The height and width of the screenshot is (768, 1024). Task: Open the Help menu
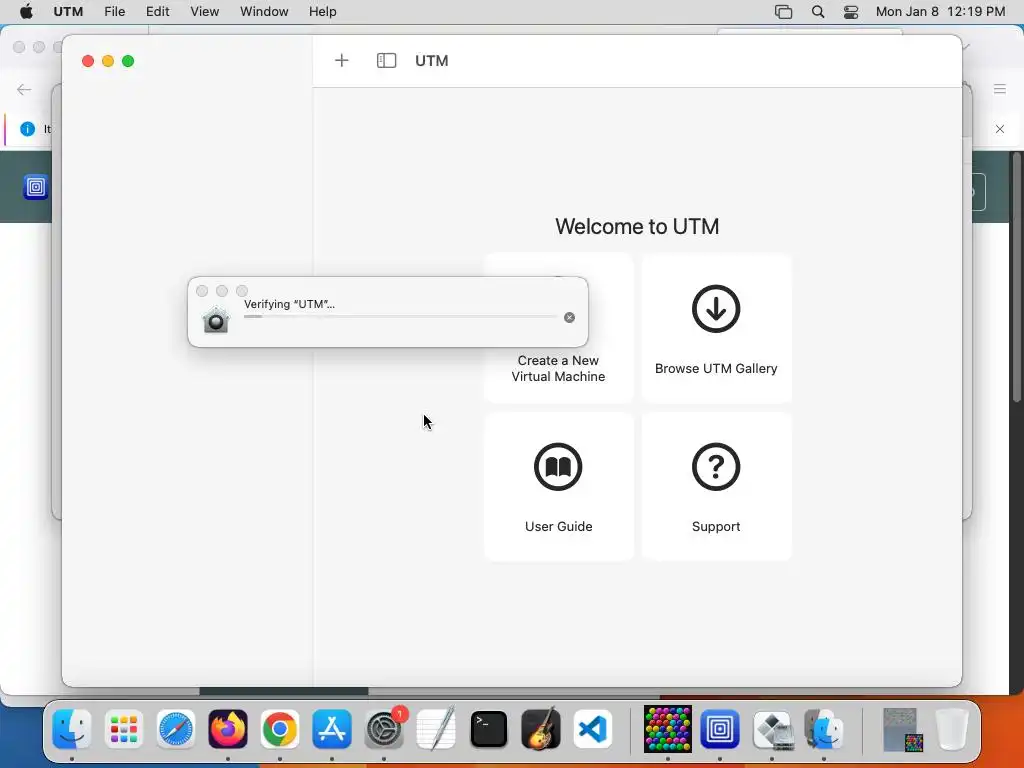click(323, 12)
